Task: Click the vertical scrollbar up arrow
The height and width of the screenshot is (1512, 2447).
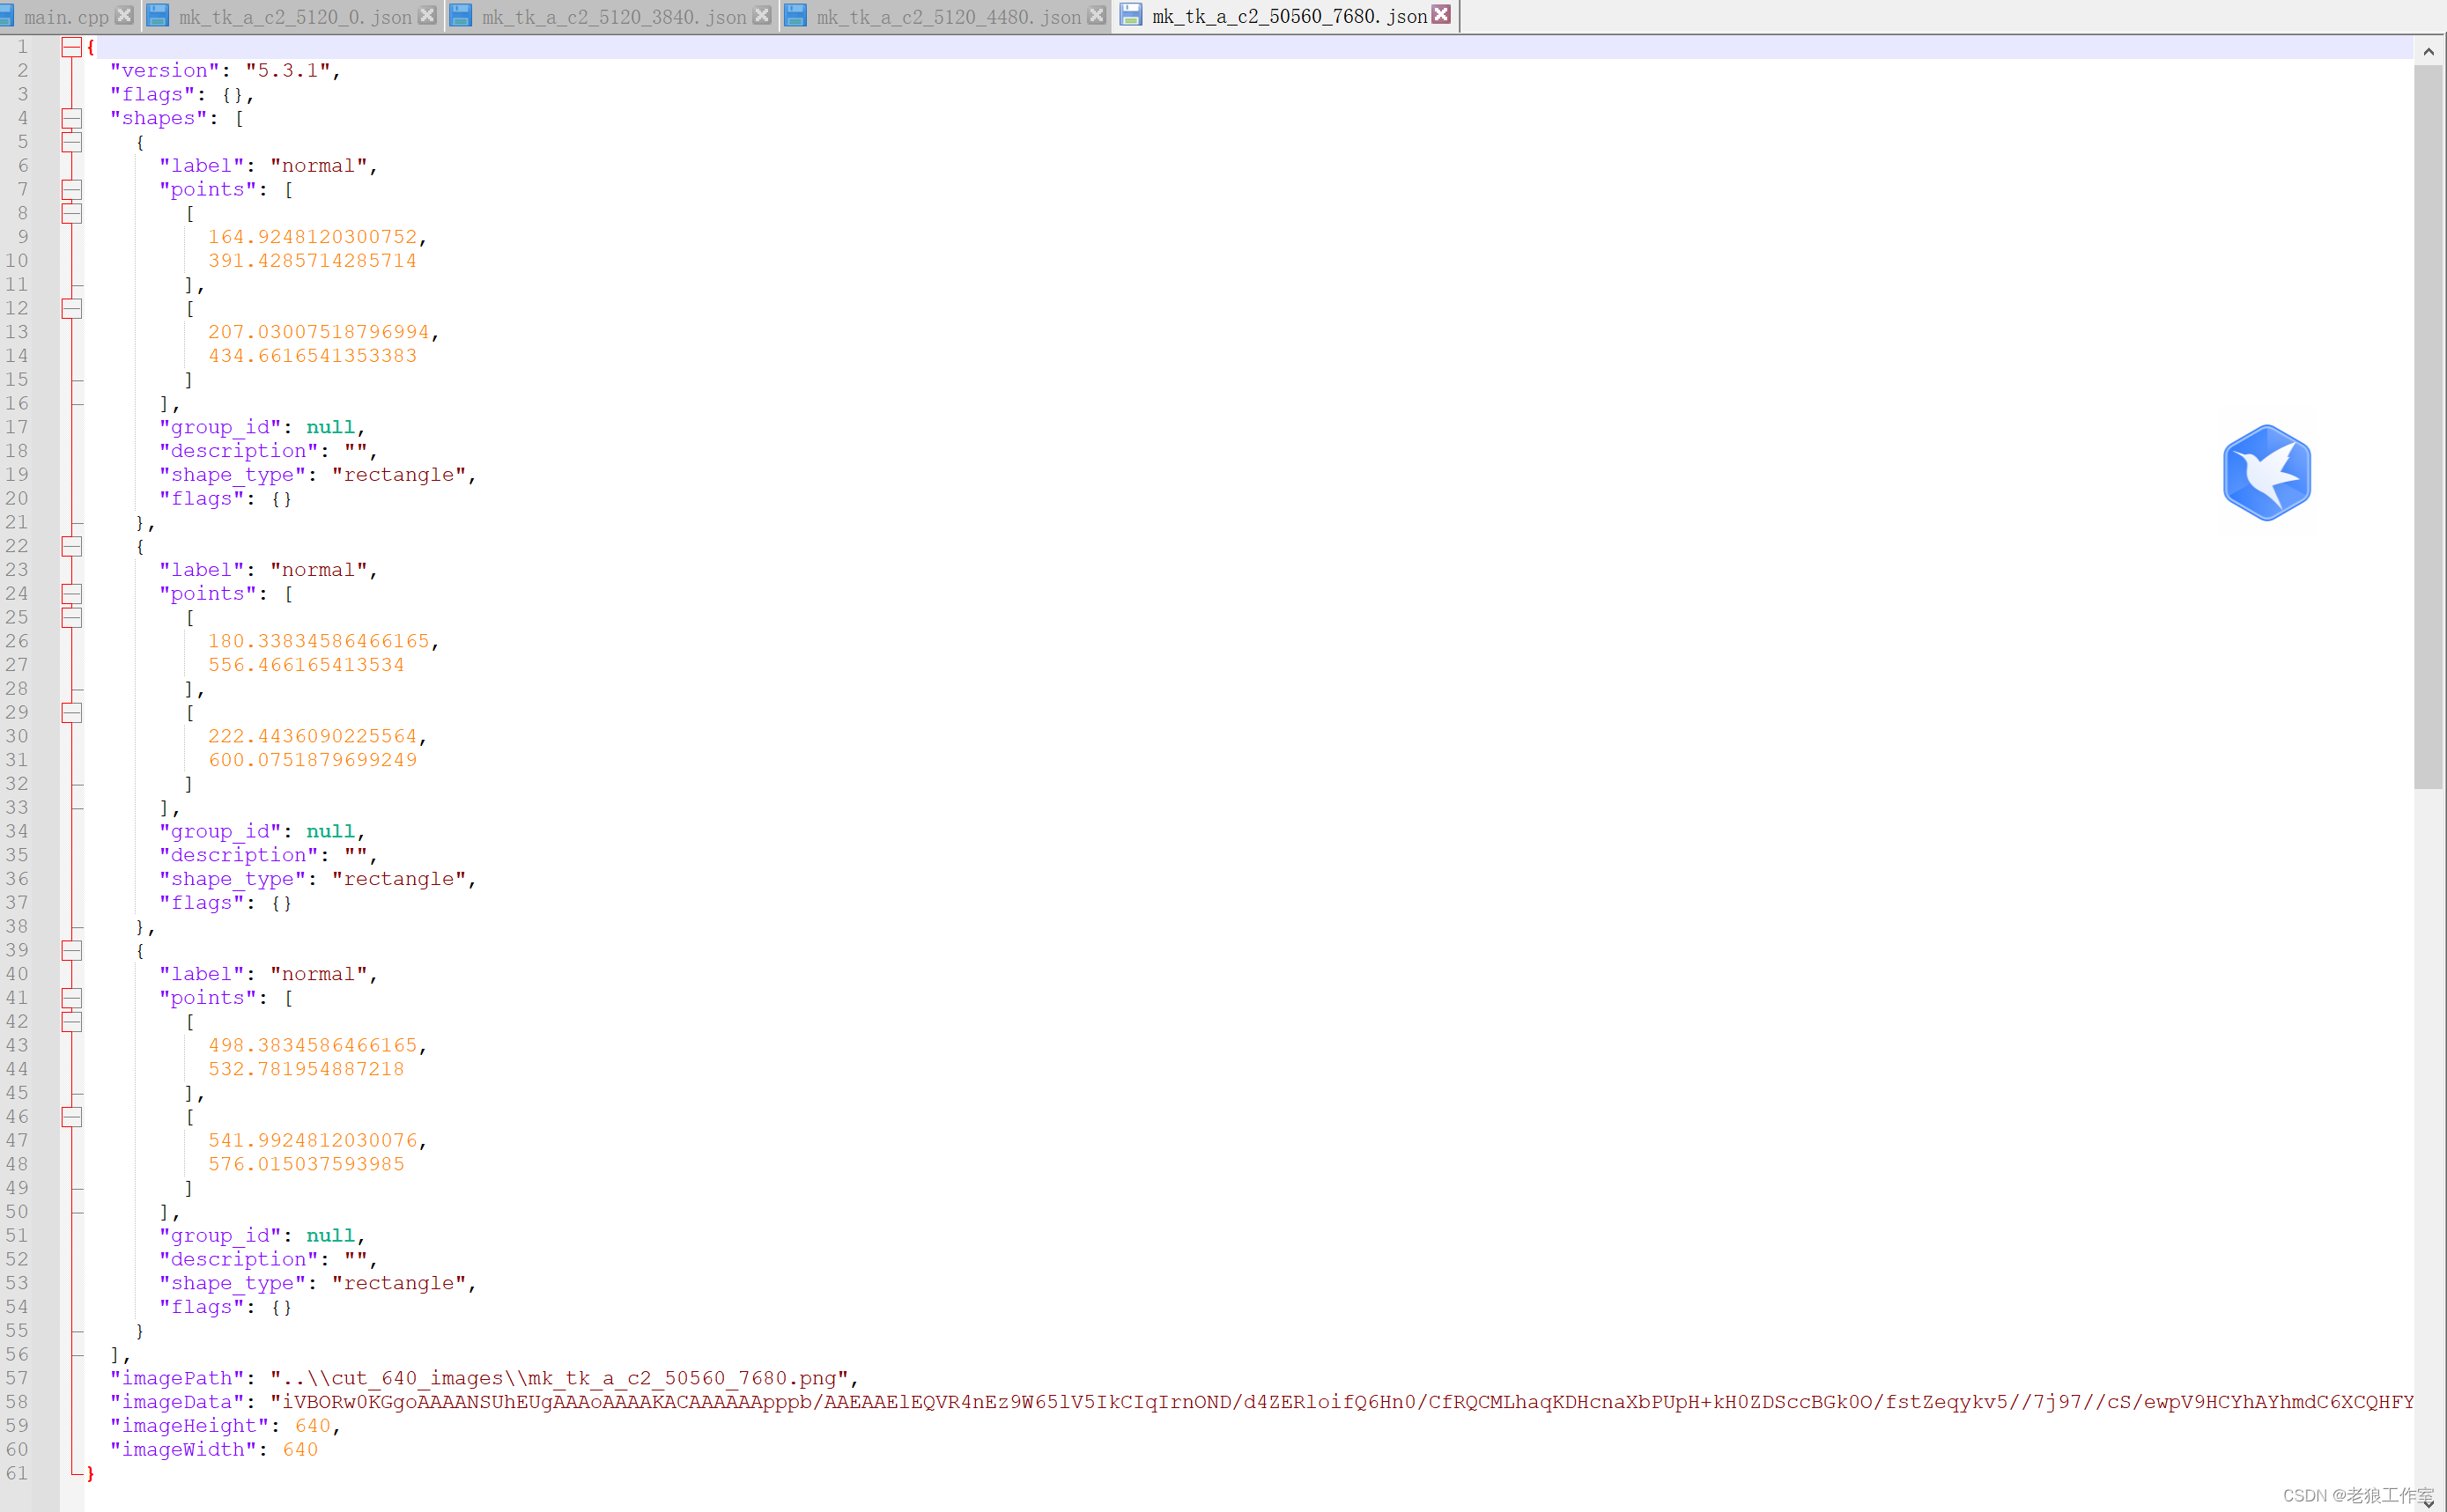Action: 2428,50
